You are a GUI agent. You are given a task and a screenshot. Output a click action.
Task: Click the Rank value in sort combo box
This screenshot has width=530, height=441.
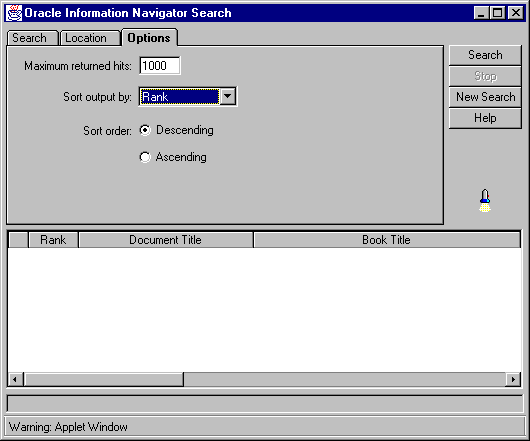(x=179, y=97)
